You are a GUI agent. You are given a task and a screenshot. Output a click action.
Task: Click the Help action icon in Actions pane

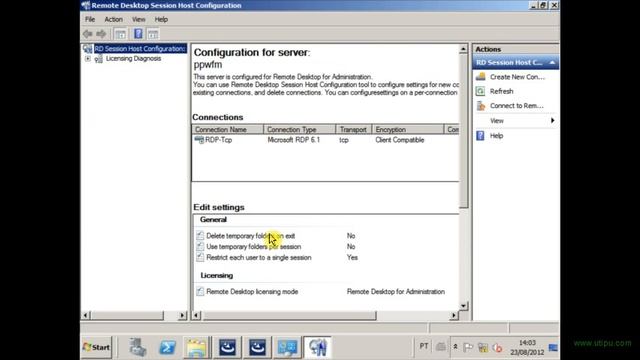point(480,136)
